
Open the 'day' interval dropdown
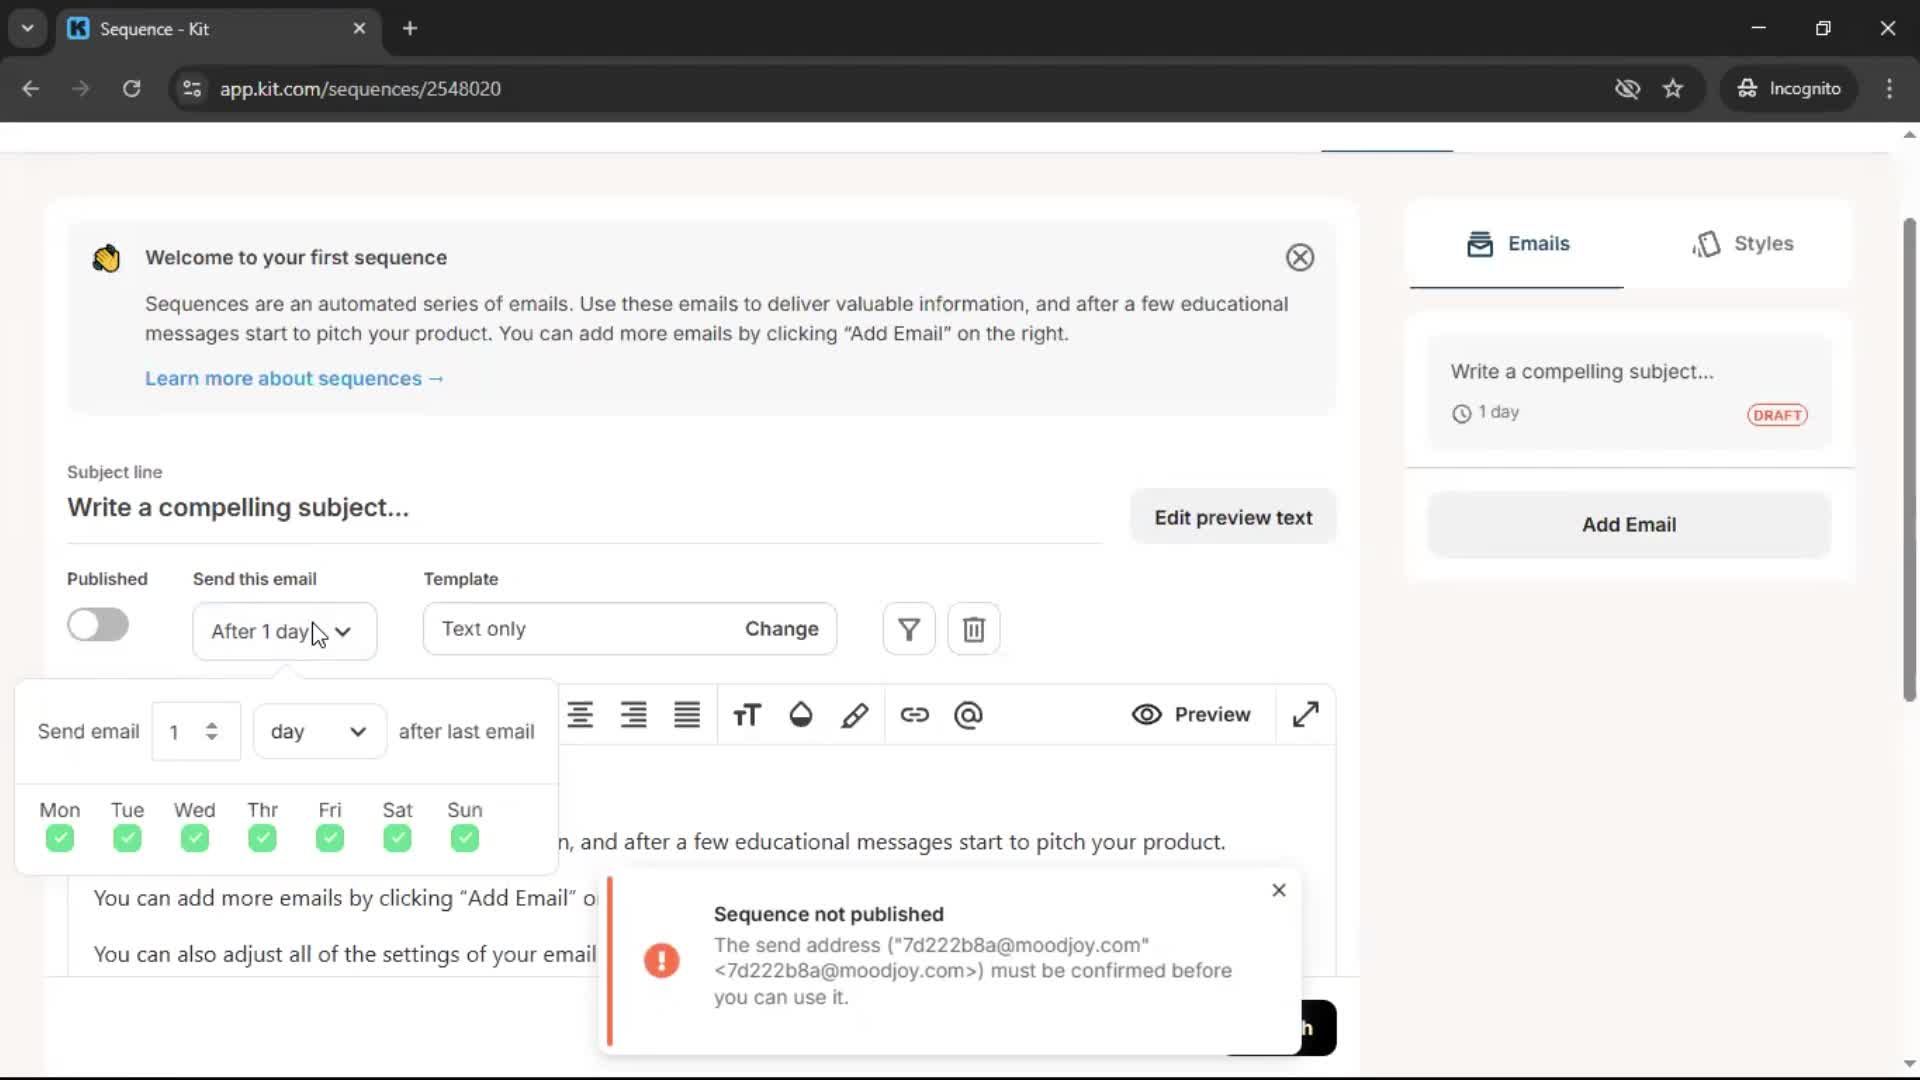[x=318, y=731]
